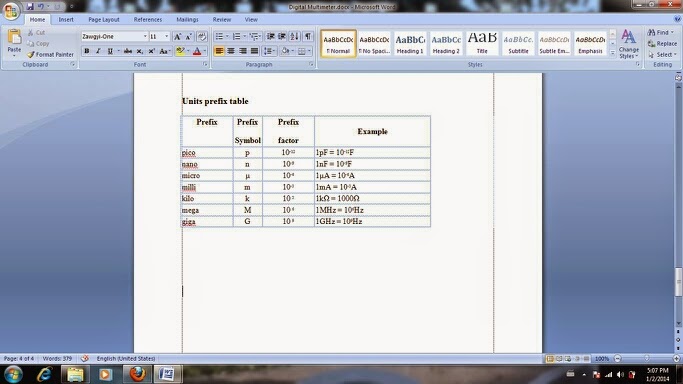Open the line spacing options
This screenshot has height=384, width=683.
point(269,51)
